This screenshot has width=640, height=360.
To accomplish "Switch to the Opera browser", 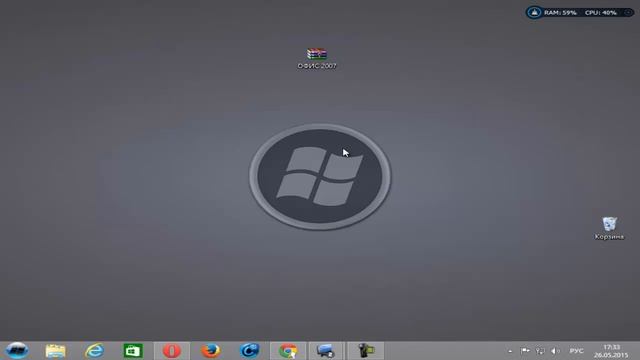I will click(172, 351).
